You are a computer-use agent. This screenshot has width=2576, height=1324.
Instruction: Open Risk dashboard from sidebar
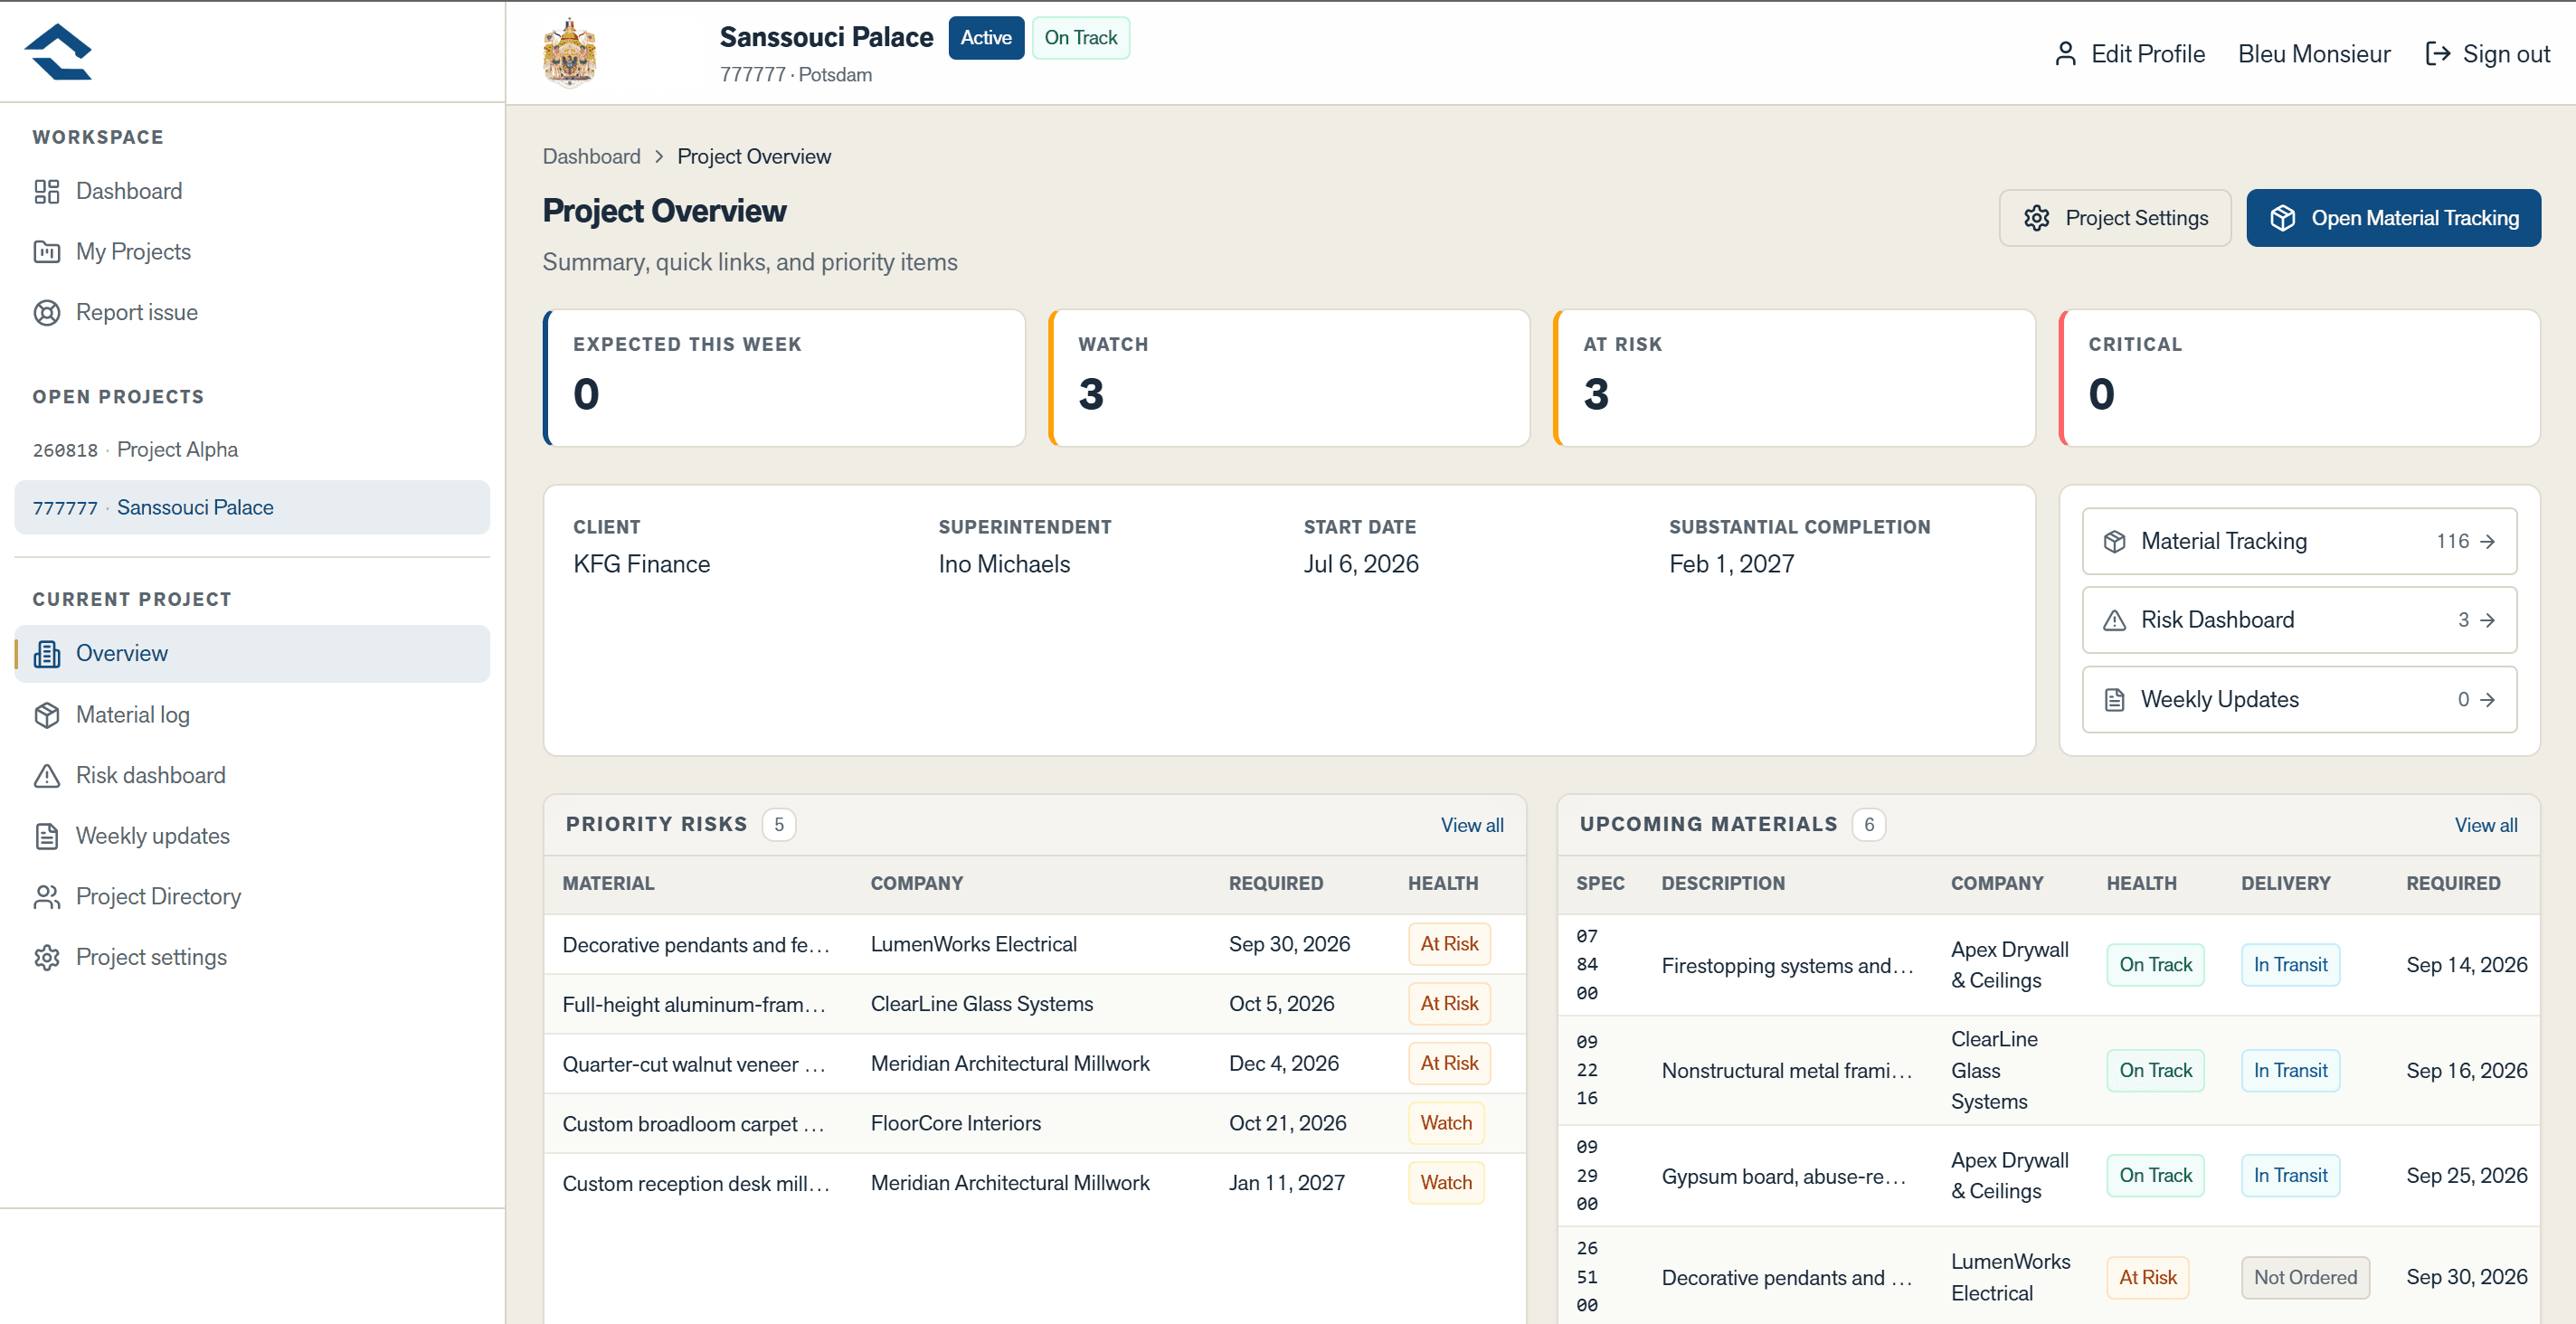click(x=252, y=776)
